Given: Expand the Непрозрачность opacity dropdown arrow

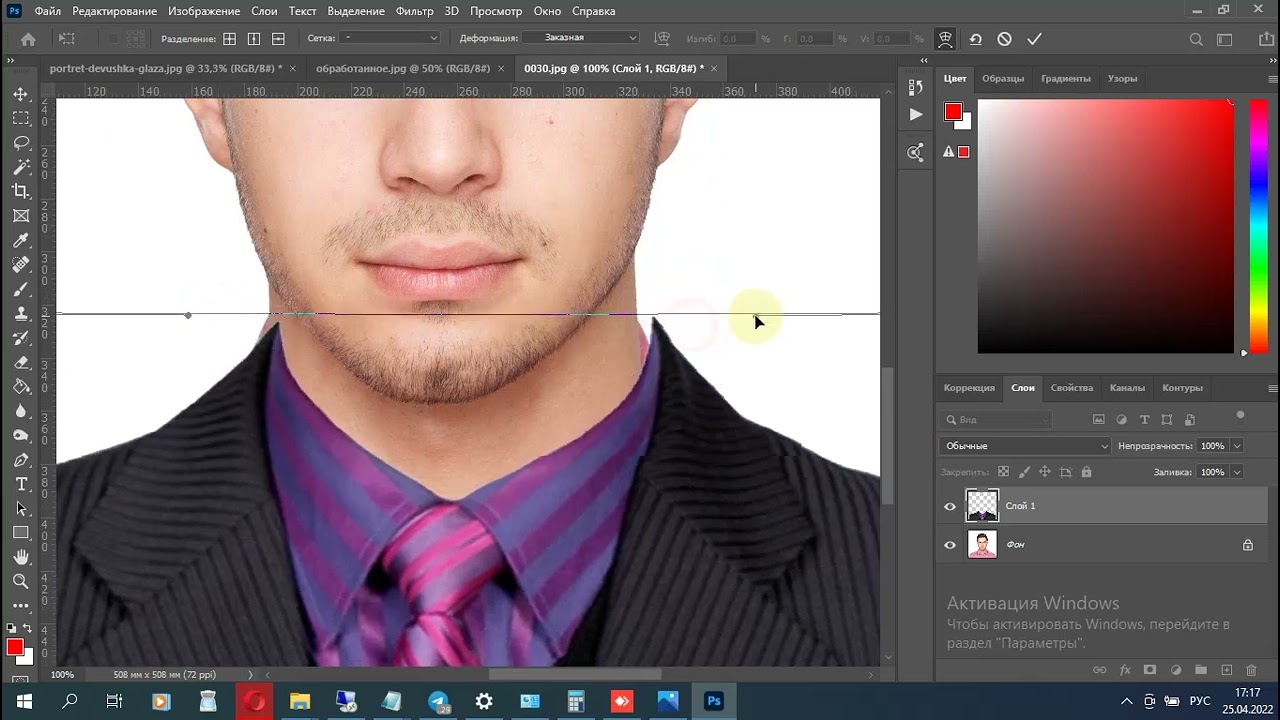Looking at the screenshot, I should click(1237, 446).
